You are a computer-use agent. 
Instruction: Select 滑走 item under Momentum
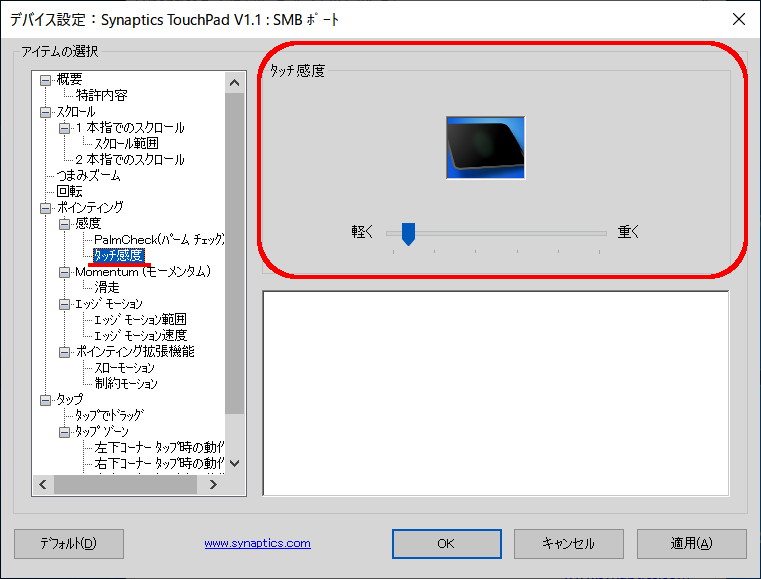tap(107, 287)
